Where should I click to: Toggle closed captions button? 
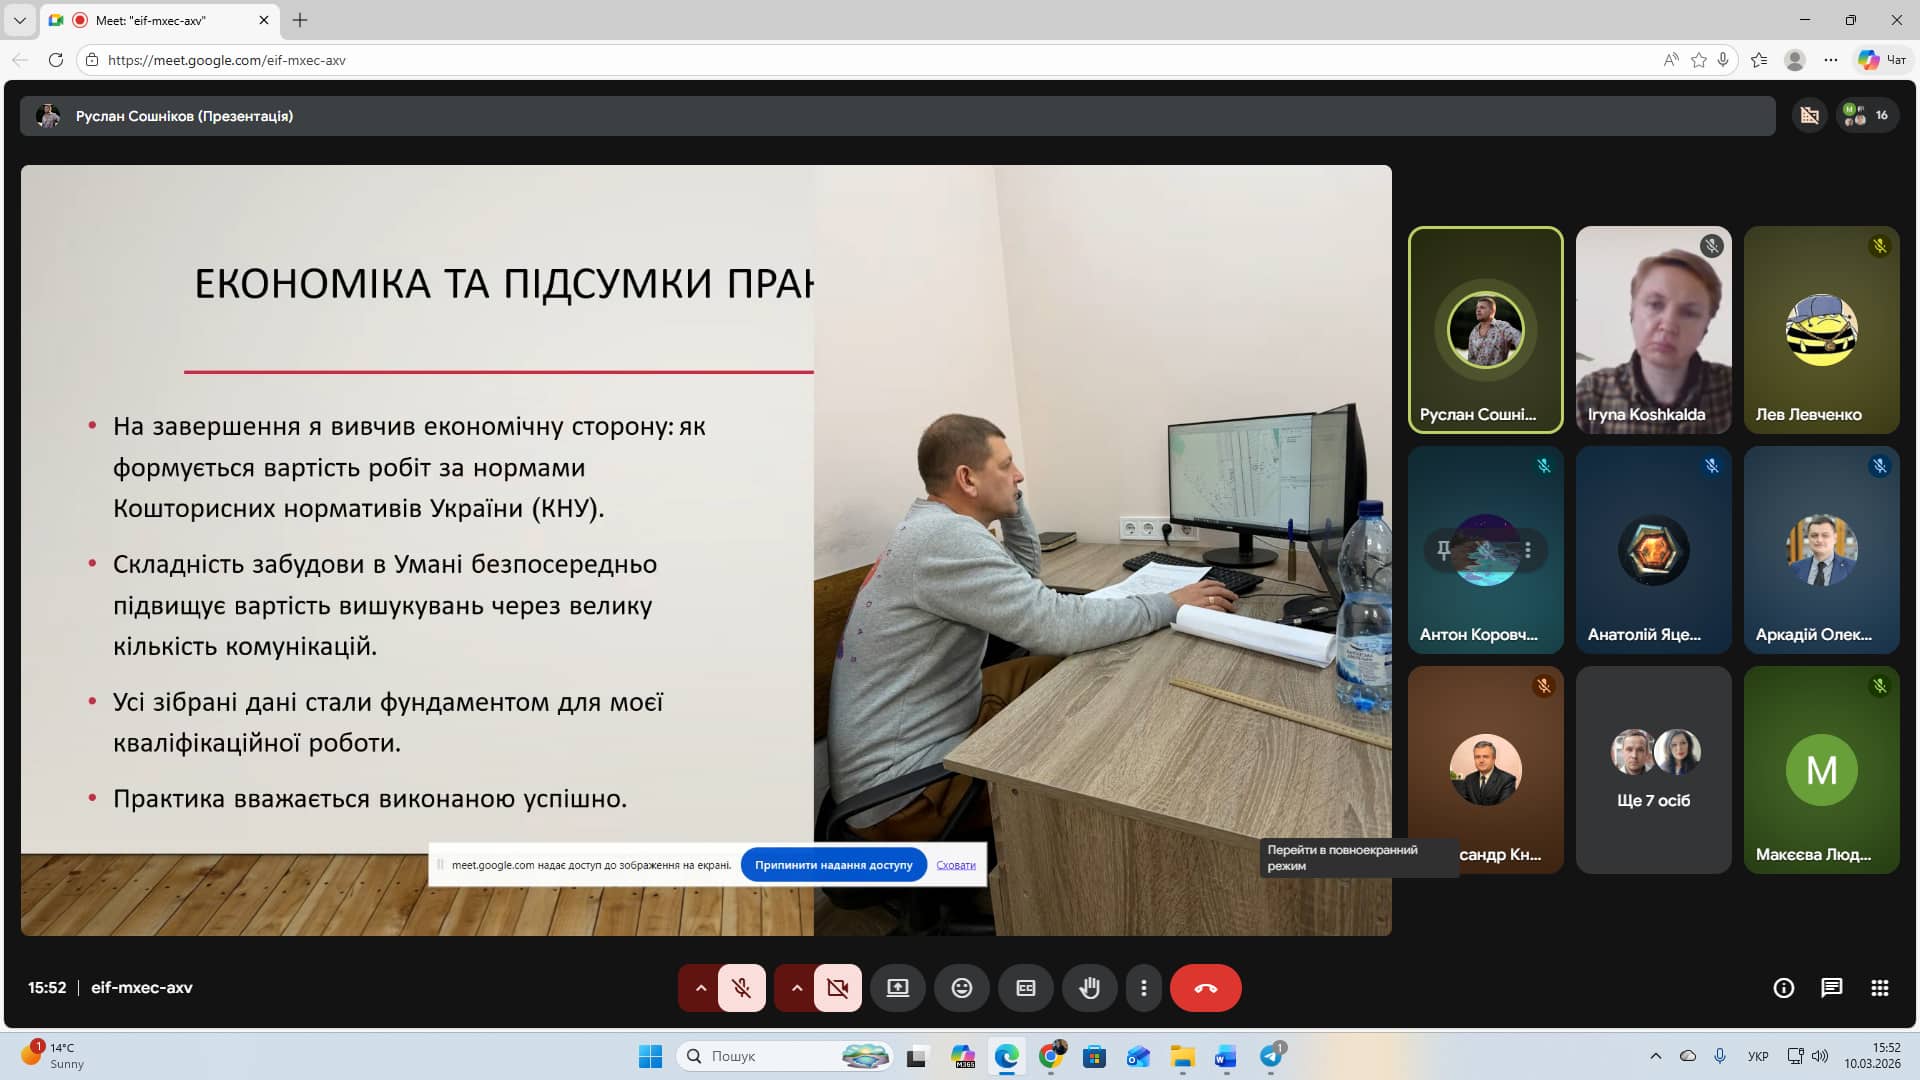1025,988
